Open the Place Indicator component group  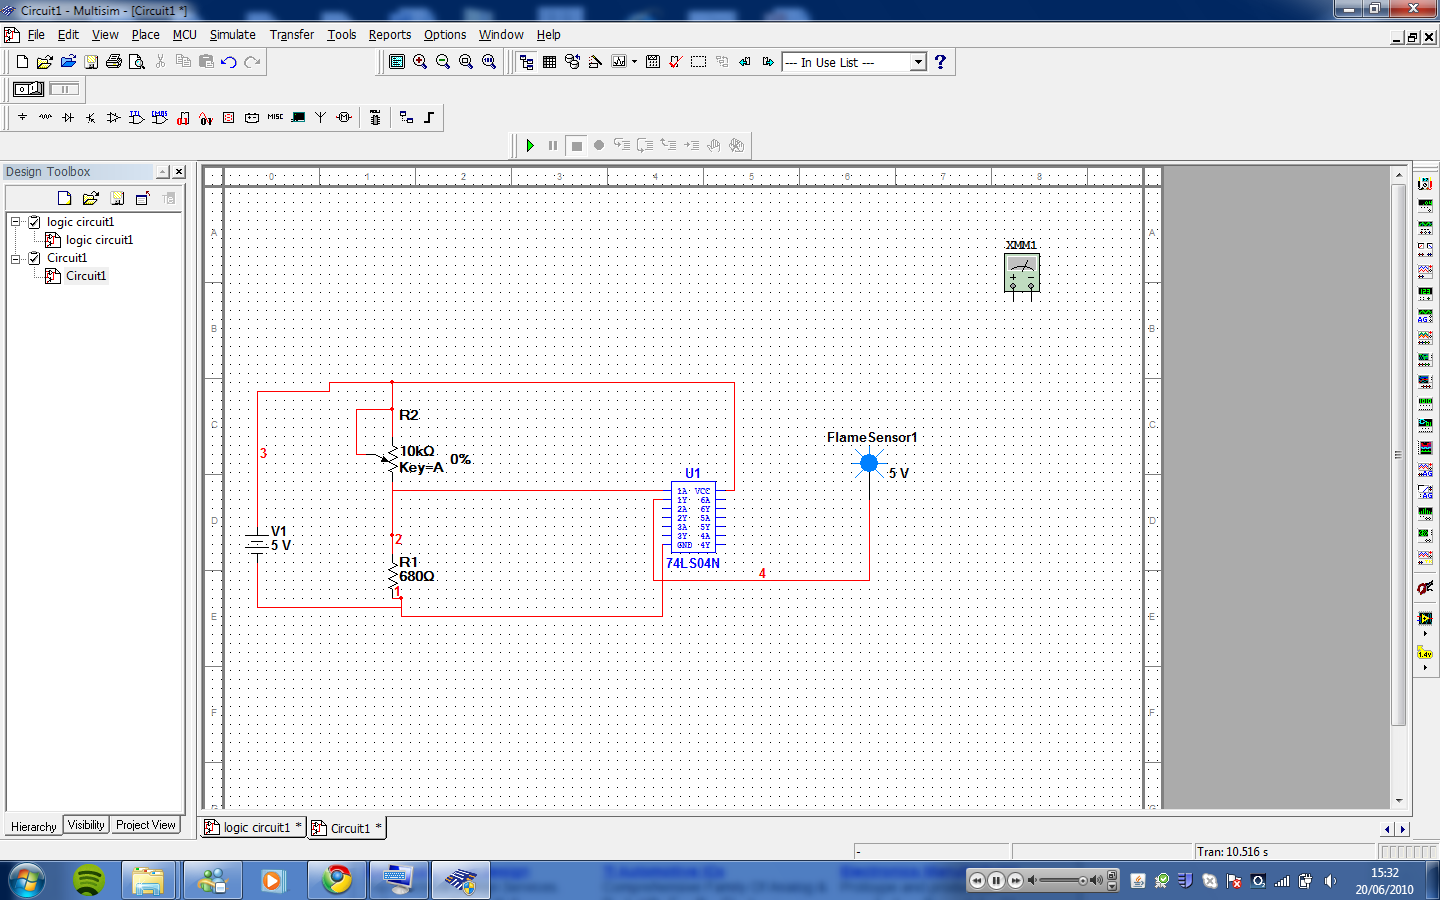pyautogui.click(x=229, y=118)
